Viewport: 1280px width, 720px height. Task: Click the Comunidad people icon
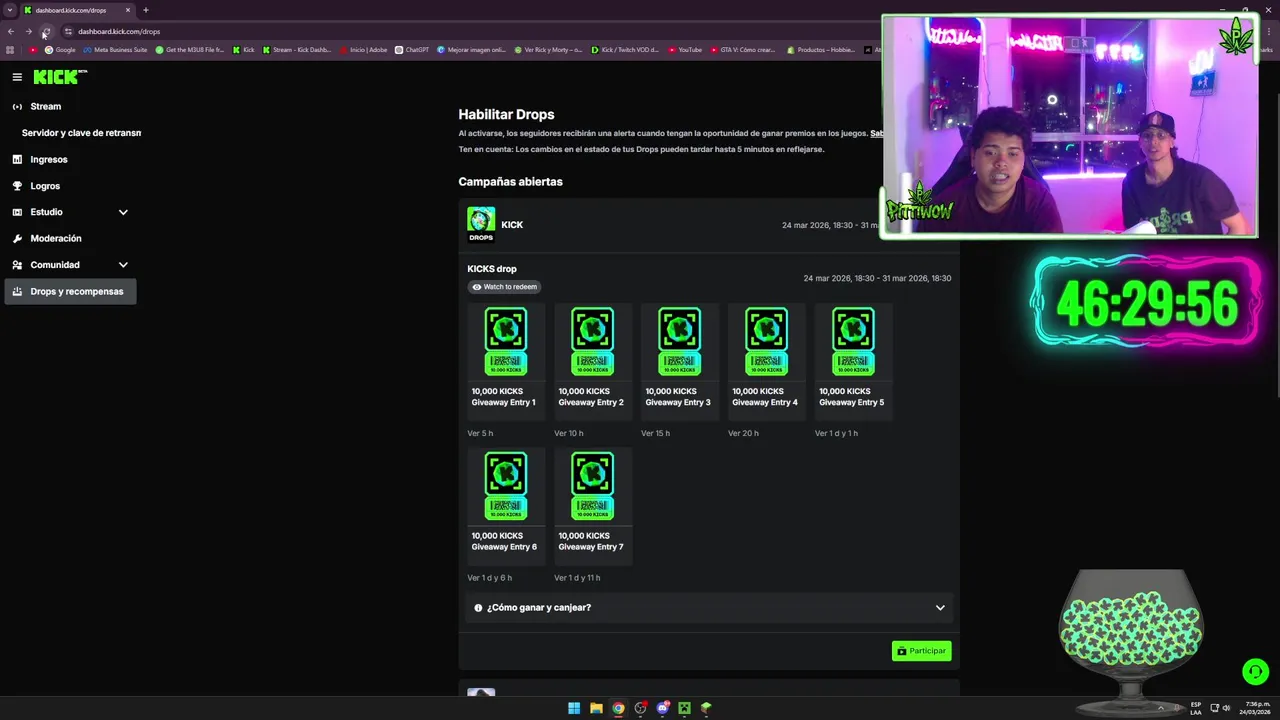pyautogui.click(x=17, y=265)
